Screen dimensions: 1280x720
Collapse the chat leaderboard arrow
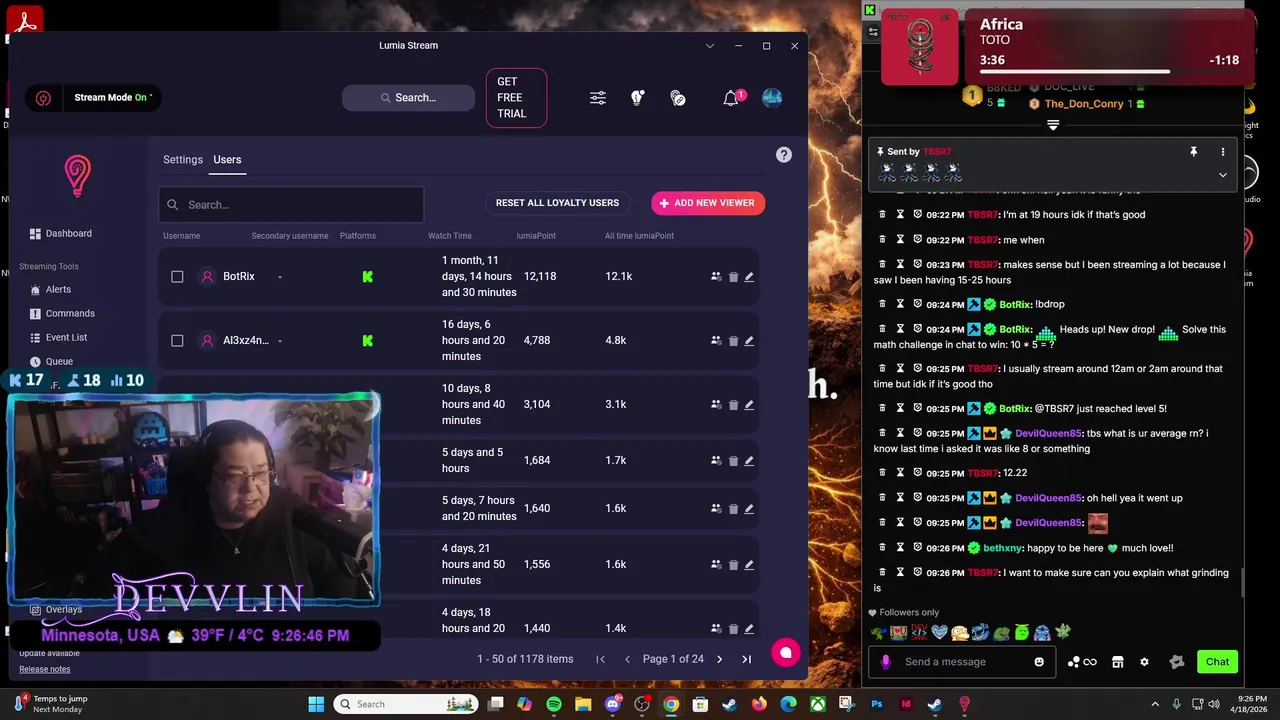[x=1053, y=125]
